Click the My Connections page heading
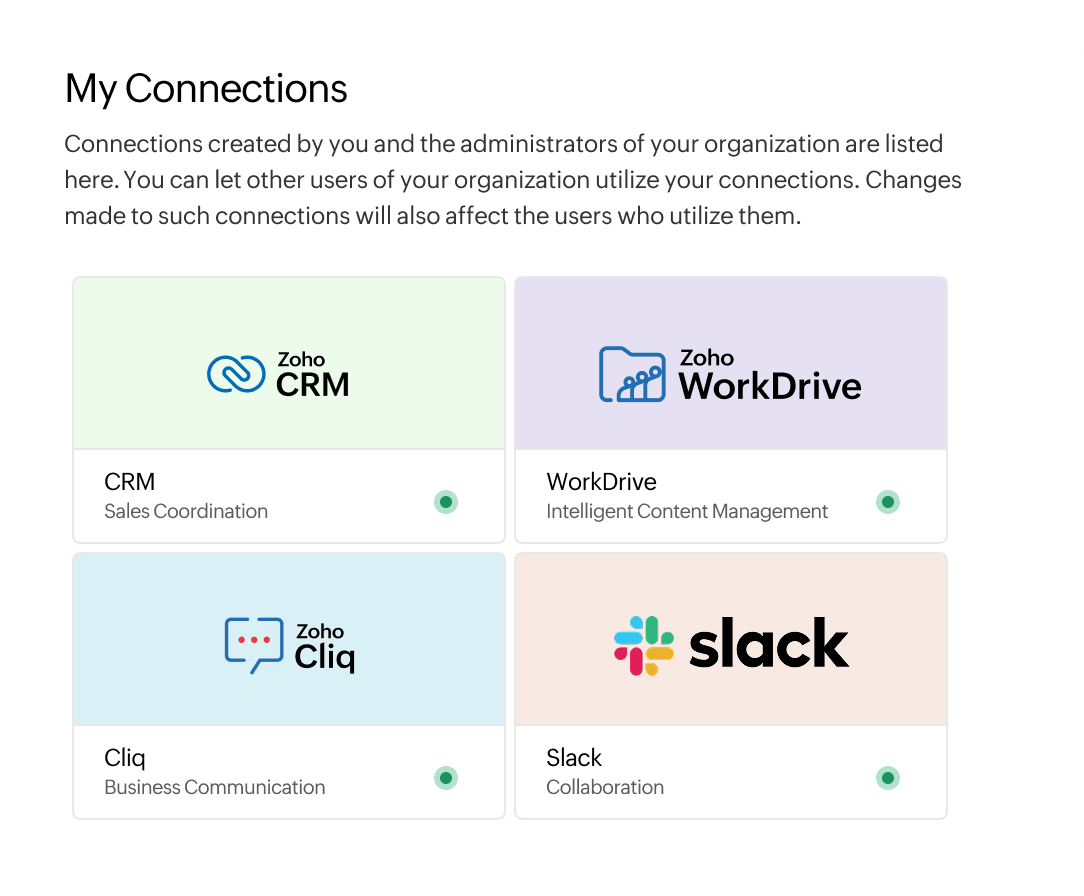This screenshot has width=1084, height=896. coord(206,89)
